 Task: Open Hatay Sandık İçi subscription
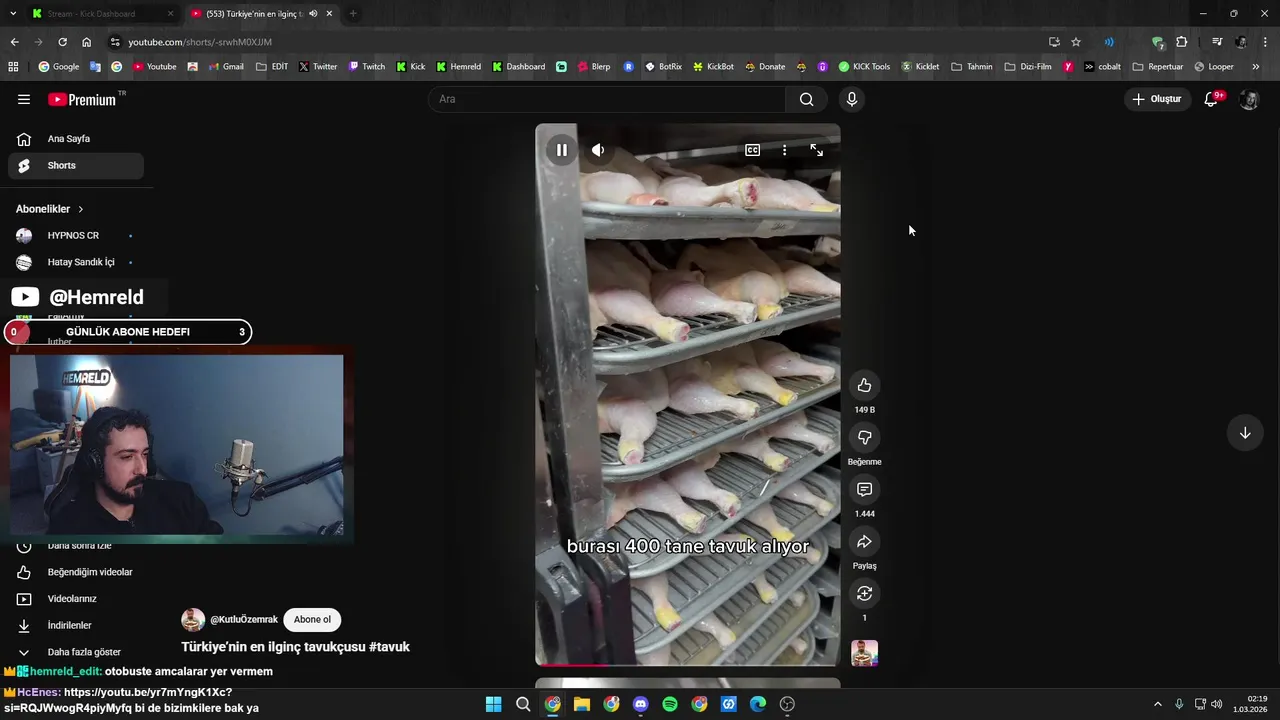click(x=76, y=262)
